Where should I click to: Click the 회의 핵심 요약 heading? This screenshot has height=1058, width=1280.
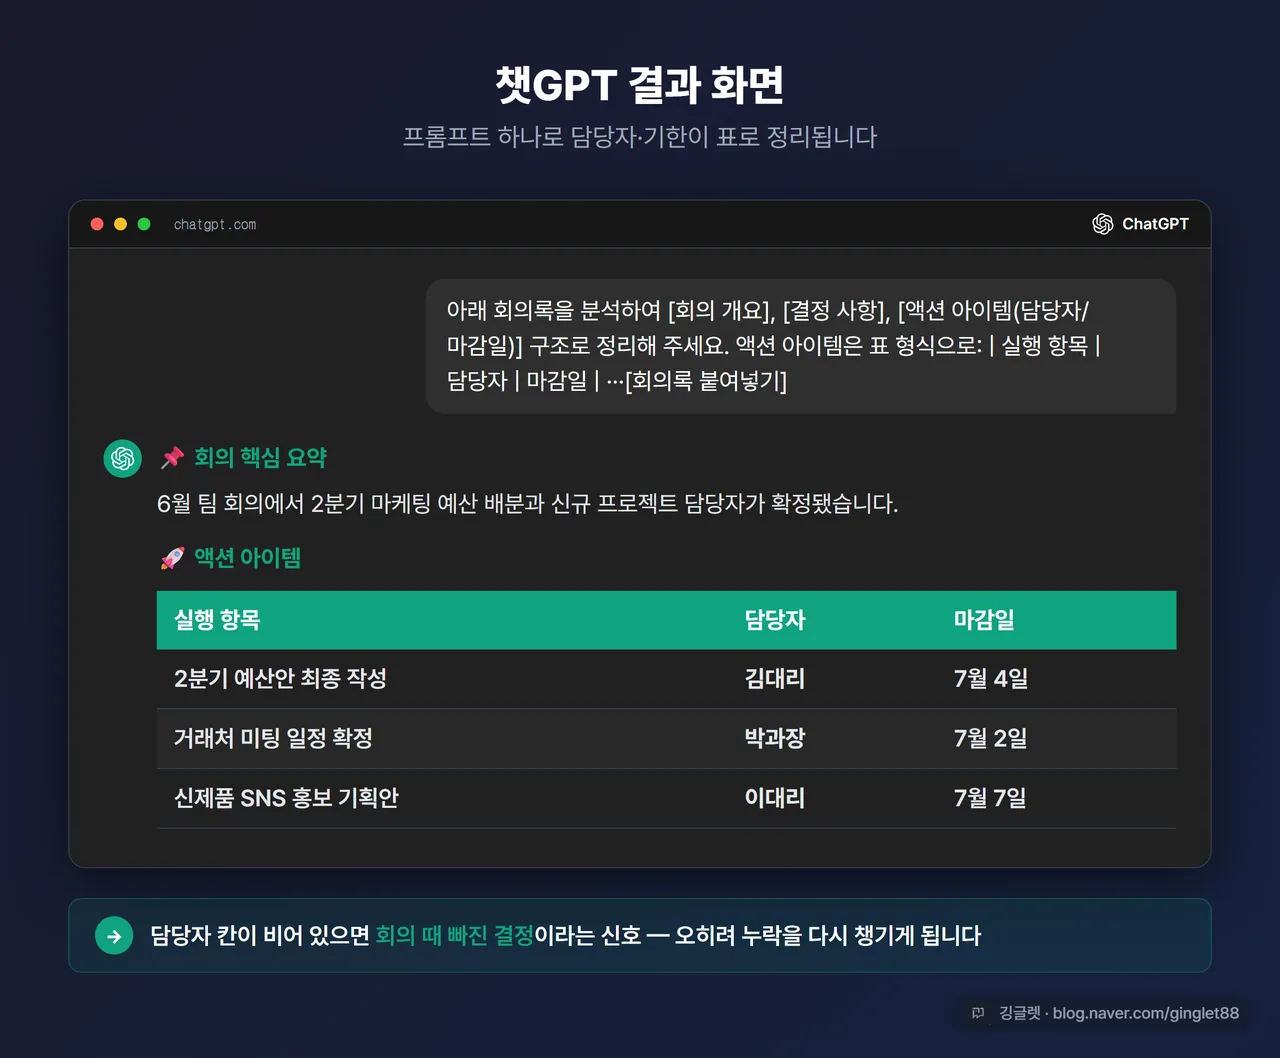click(260, 457)
